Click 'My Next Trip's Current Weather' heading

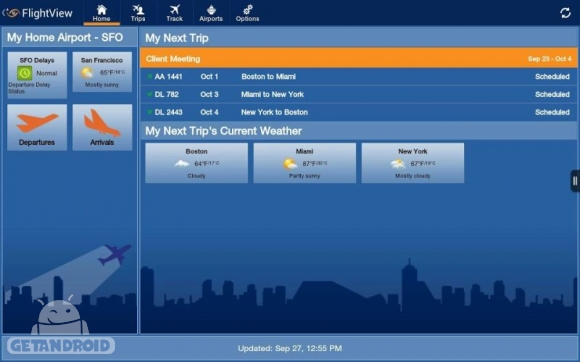(223, 131)
